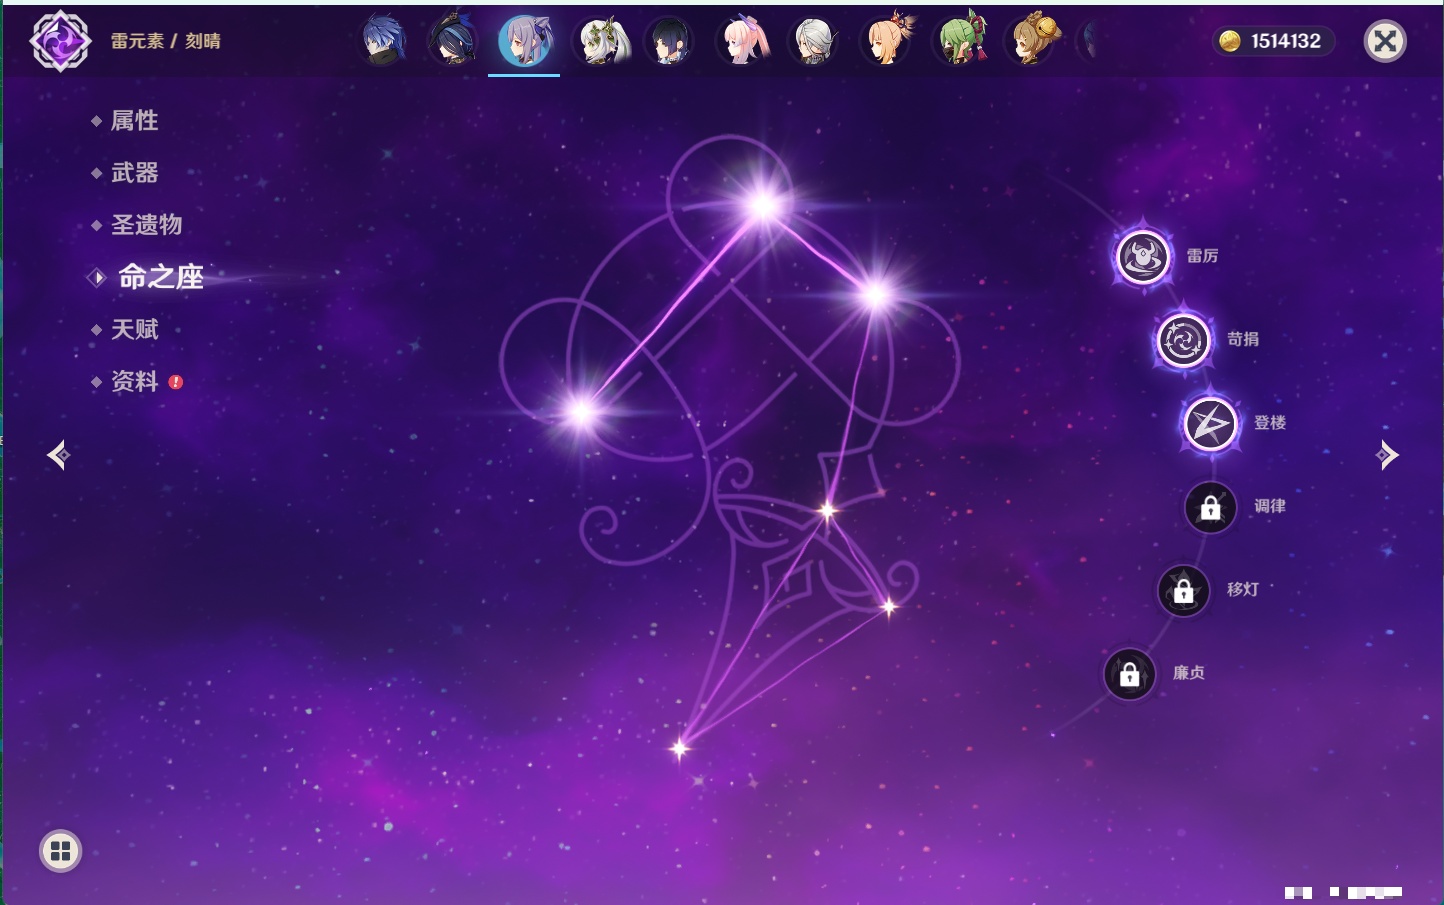This screenshot has width=1444, height=905.
Task: Select the 登楼 constellation icon
Action: click(1210, 424)
